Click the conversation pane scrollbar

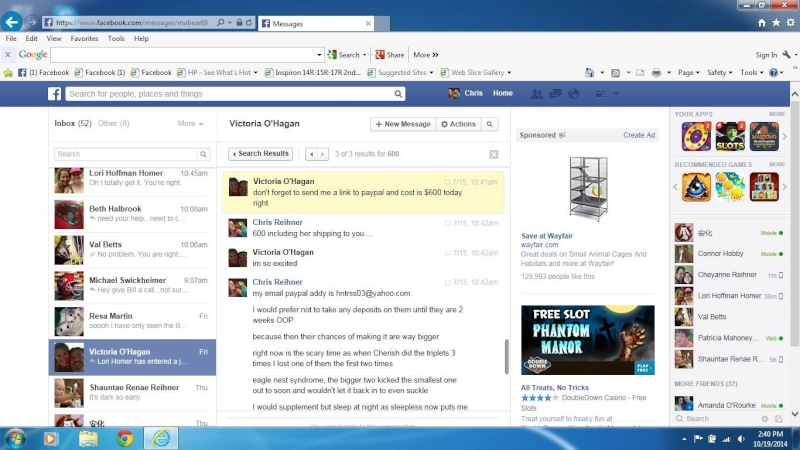[506, 356]
